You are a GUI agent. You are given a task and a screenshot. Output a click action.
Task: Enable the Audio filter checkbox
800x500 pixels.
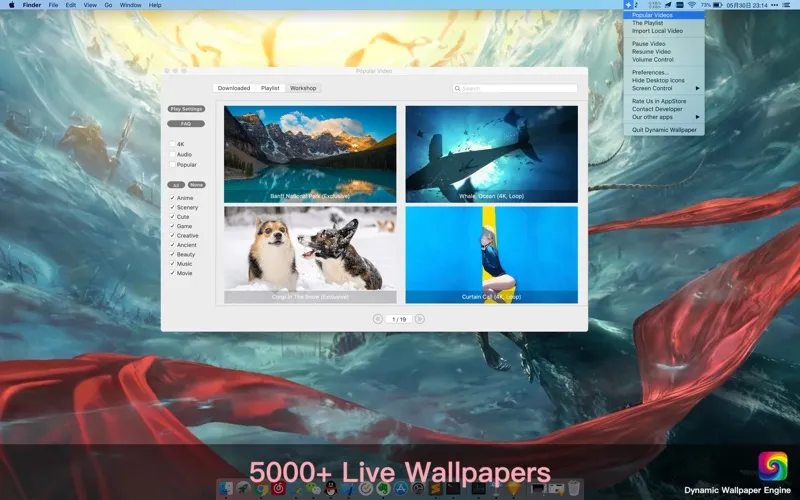172,154
